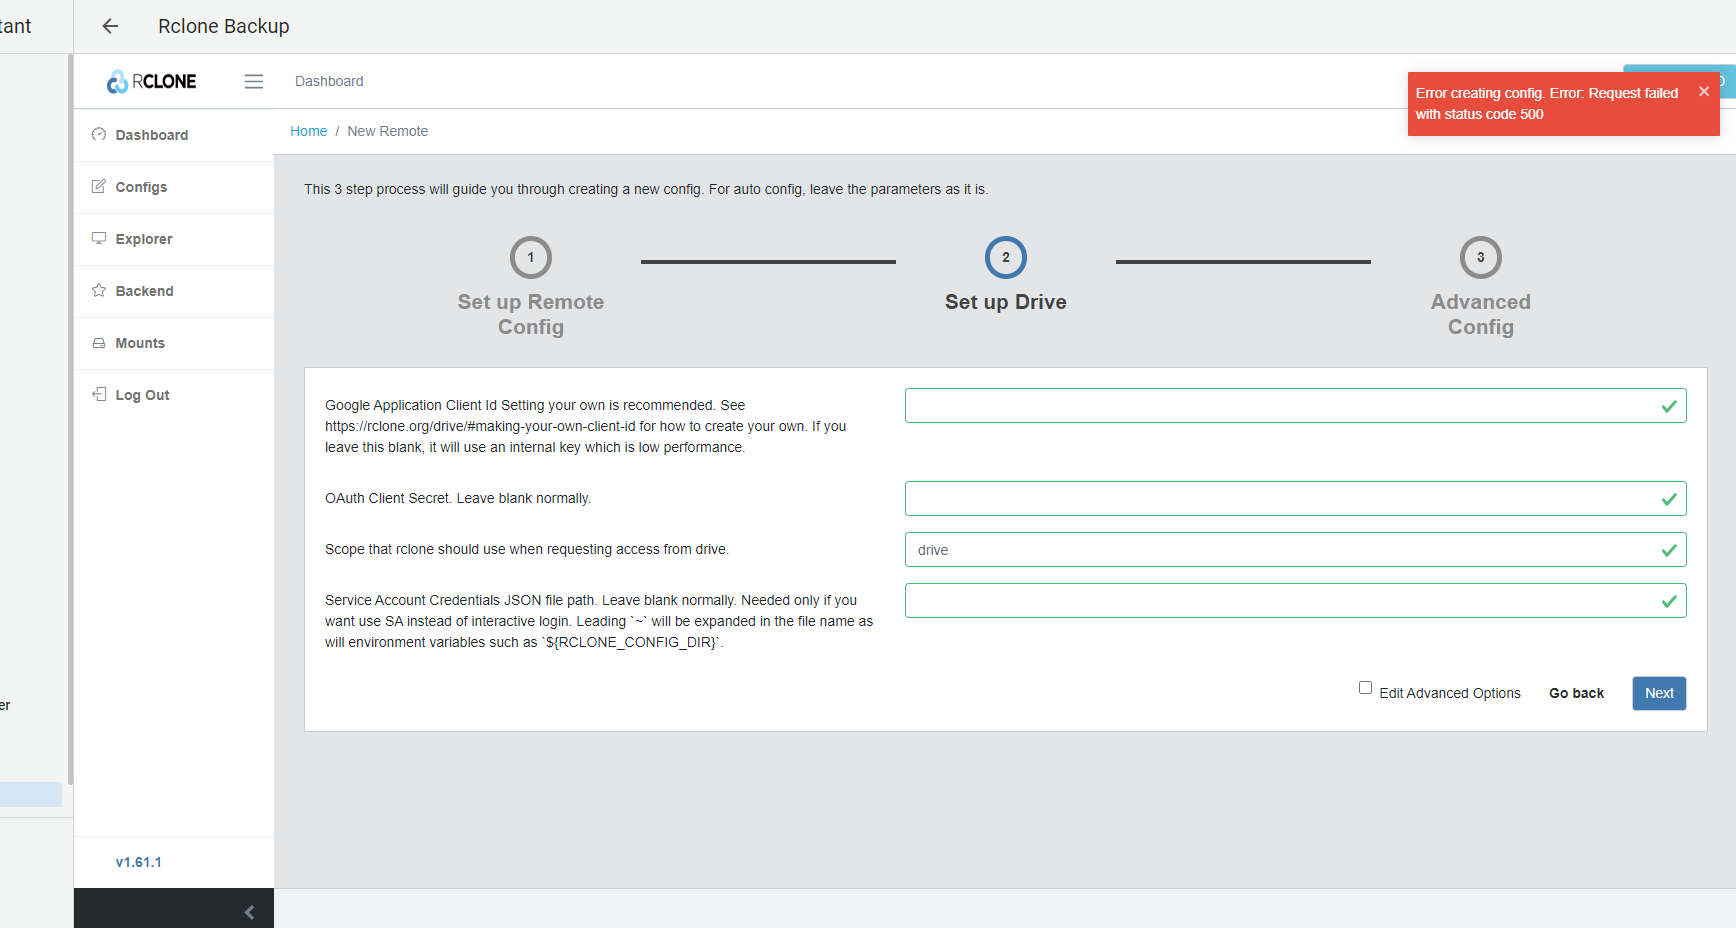1736x928 pixels.
Task: Open the Dashboard from the sidebar
Action: click(x=151, y=135)
